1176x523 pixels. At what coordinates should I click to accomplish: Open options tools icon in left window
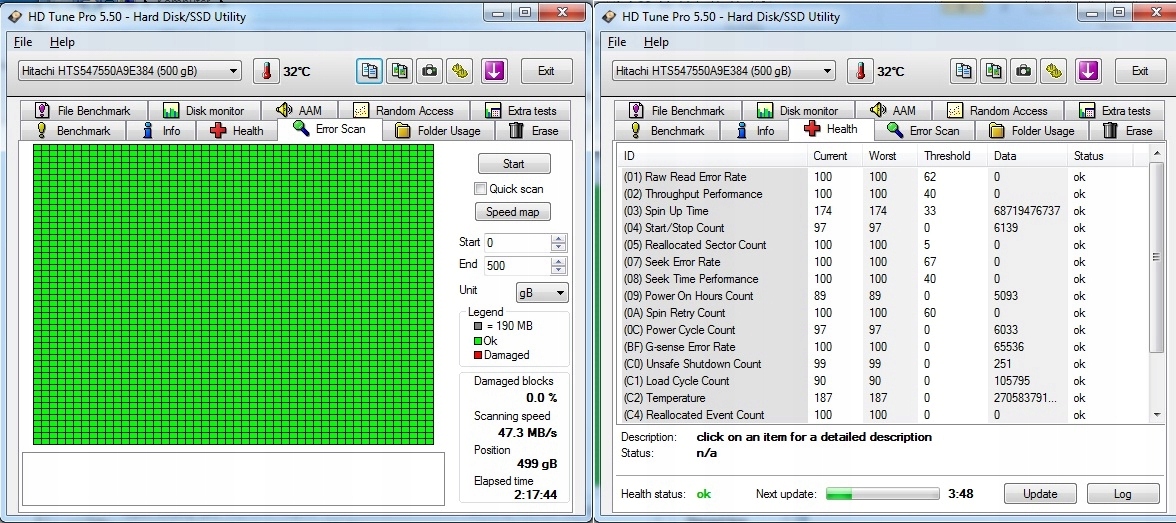click(x=460, y=71)
